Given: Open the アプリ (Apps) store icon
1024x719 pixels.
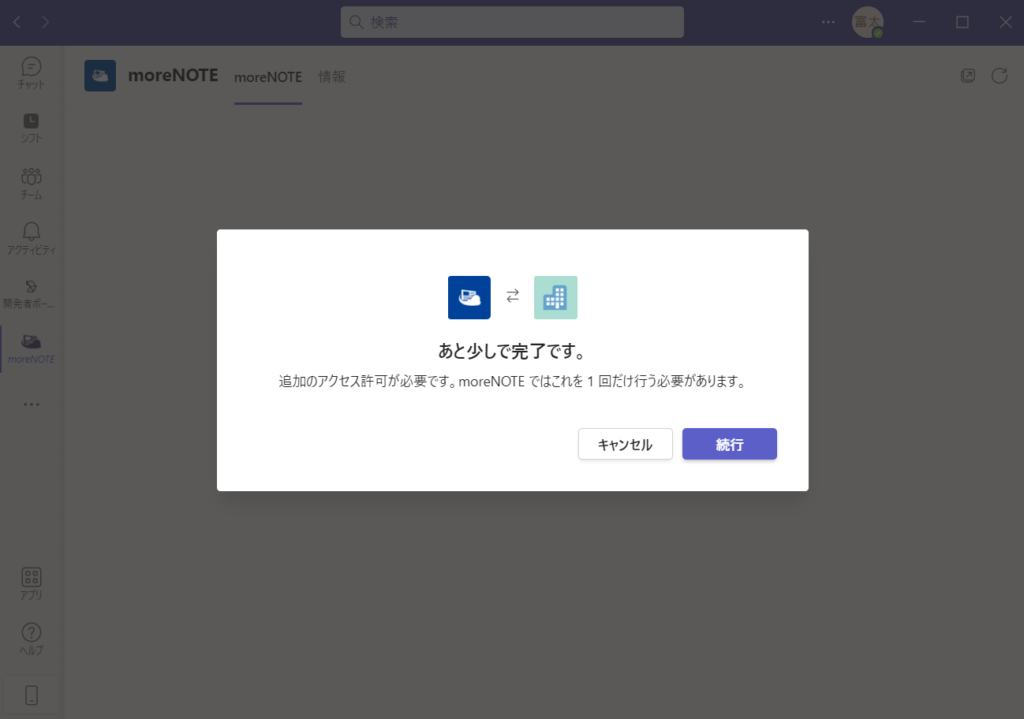Looking at the screenshot, I should [31, 583].
